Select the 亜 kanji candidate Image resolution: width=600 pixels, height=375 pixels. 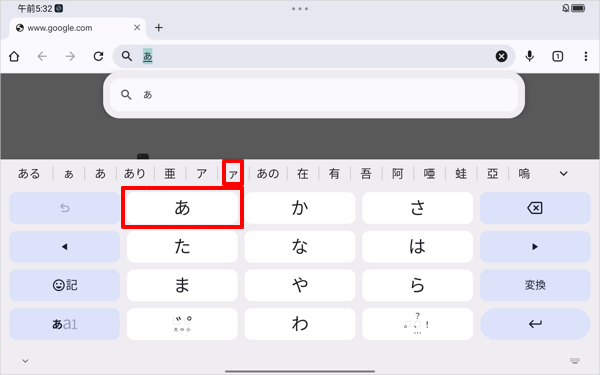click(x=170, y=174)
